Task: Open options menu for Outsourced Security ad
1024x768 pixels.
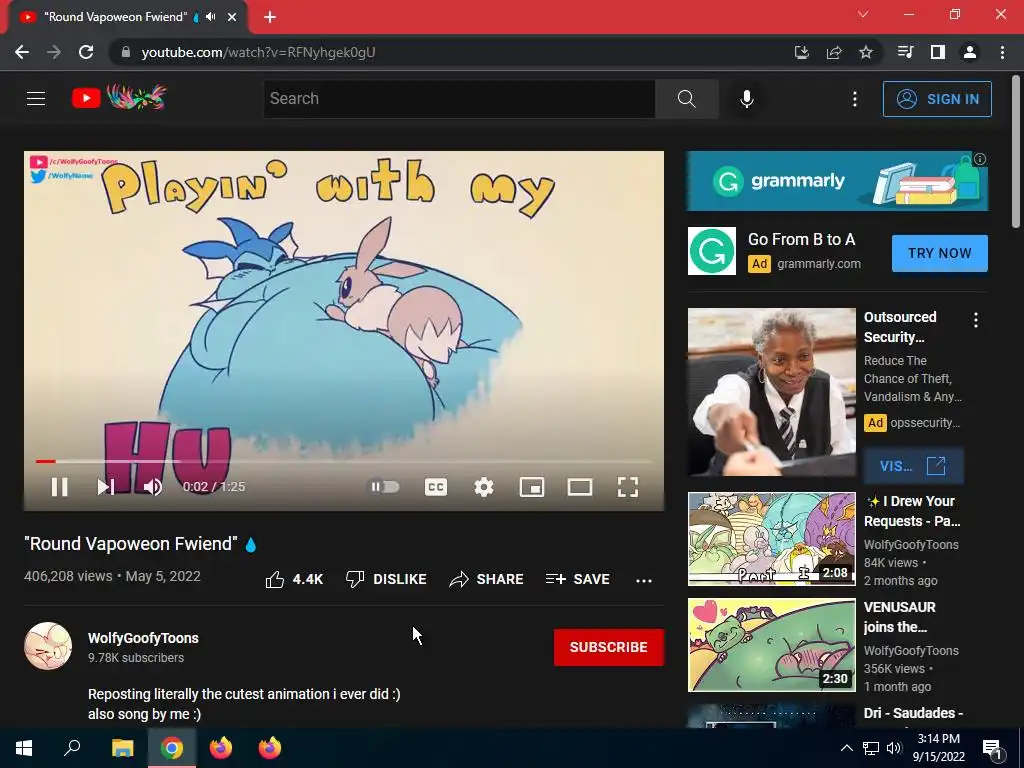Action: tap(976, 319)
